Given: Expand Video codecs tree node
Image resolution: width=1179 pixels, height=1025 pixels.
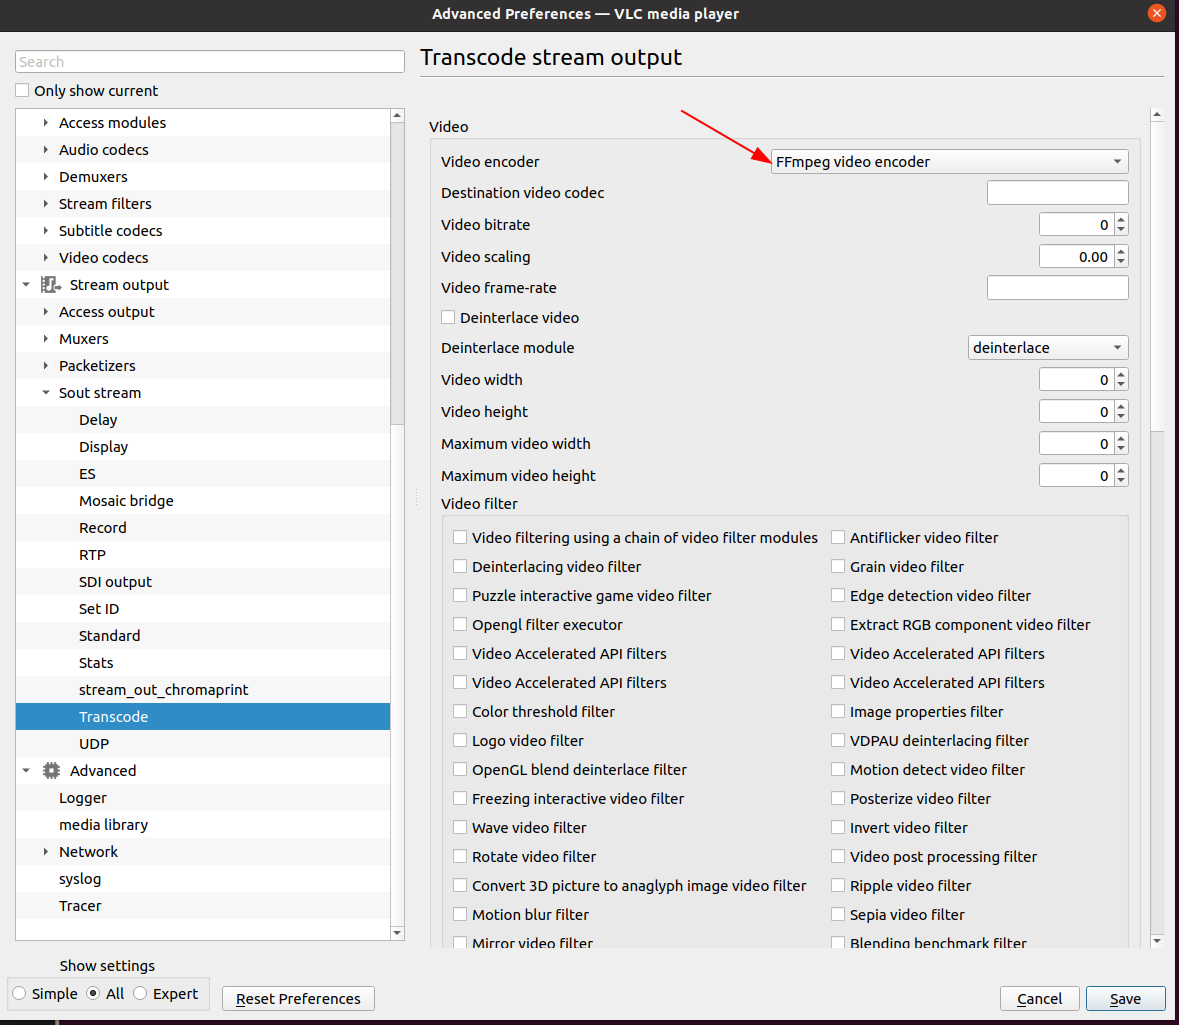Looking at the screenshot, I should click(46, 257).
